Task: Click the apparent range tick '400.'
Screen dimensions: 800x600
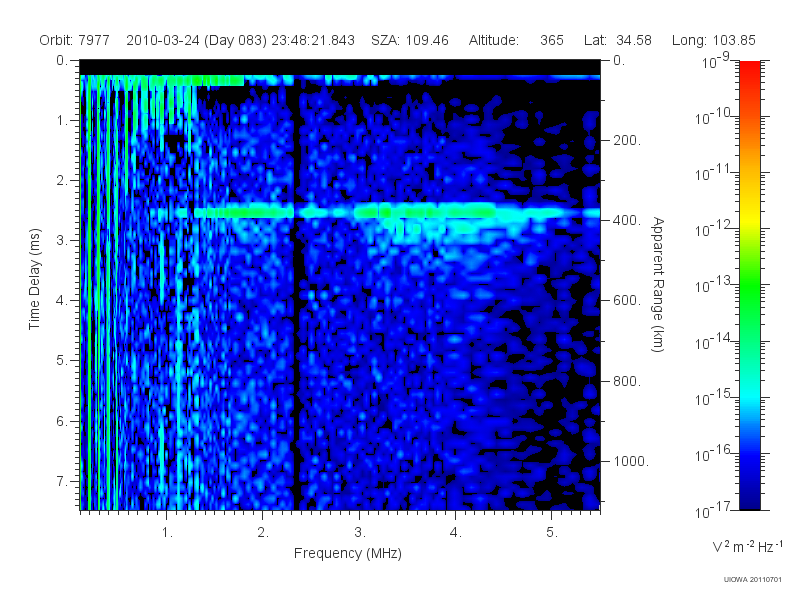Action: [627, 220]
